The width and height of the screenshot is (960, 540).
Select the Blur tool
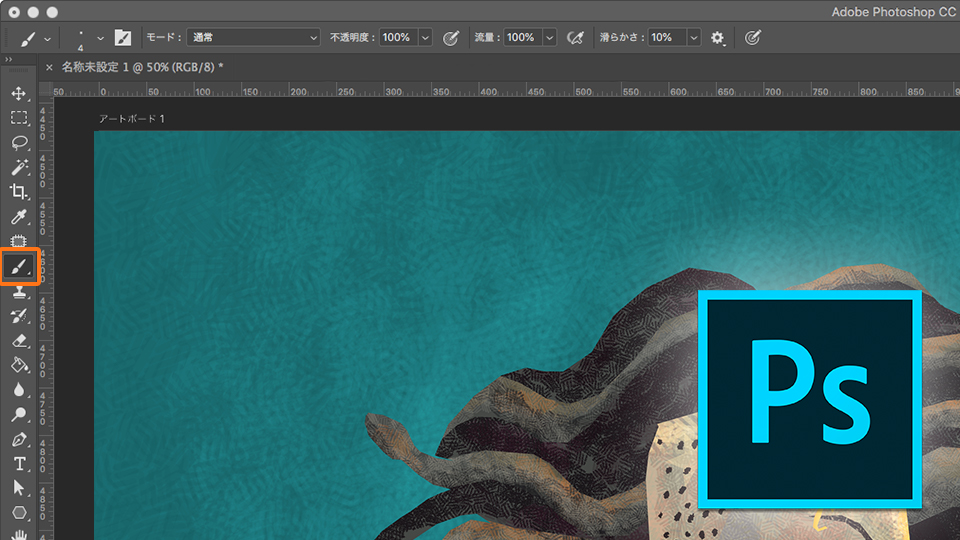click(19, 390)
